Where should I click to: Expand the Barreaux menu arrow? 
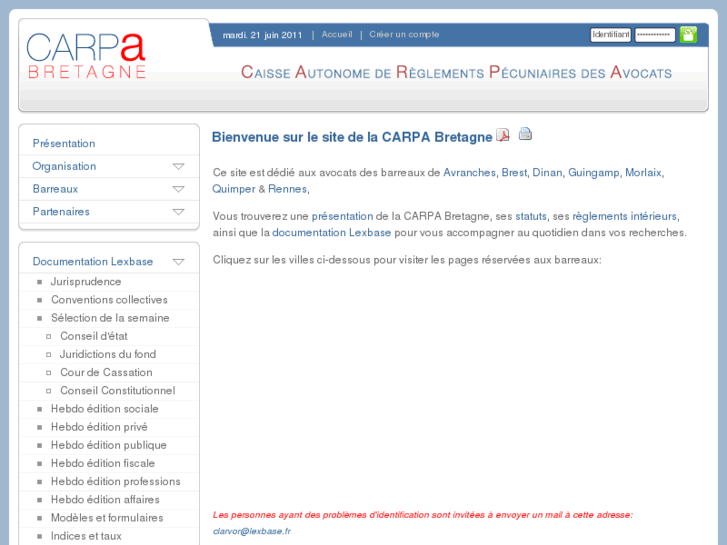point(179,189)
